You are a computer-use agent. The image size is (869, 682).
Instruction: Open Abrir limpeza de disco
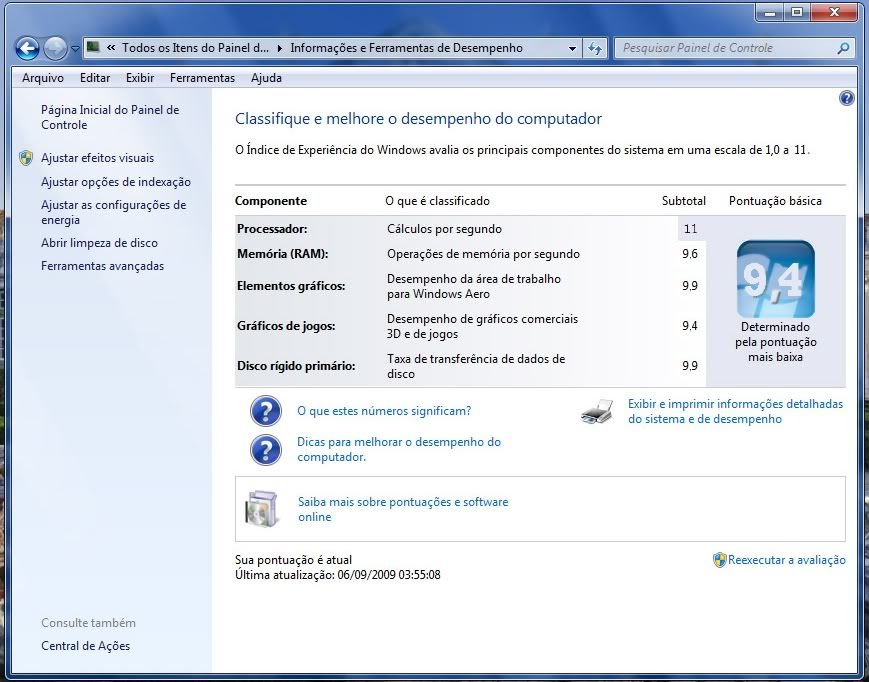pyautogui.click(x=99, y=243)
